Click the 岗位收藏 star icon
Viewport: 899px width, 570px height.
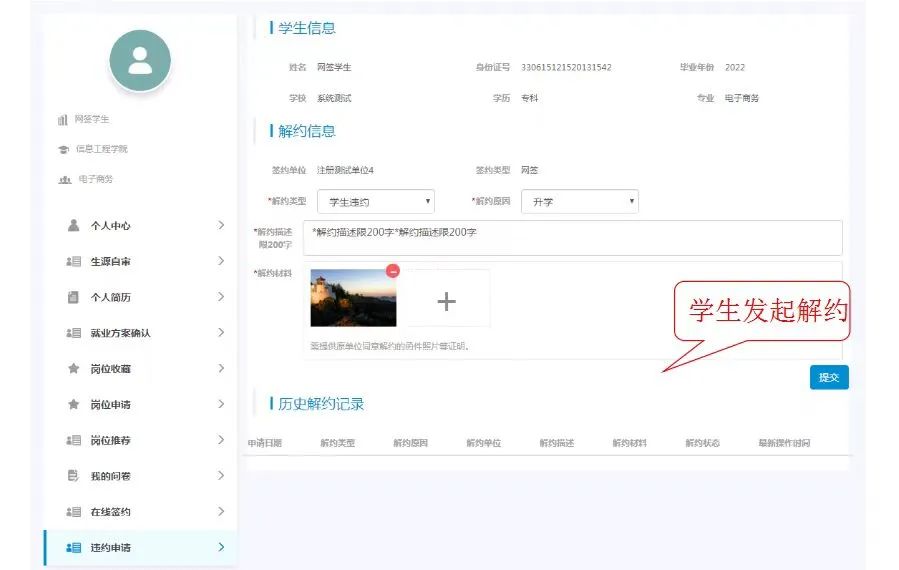click(73, 369)
